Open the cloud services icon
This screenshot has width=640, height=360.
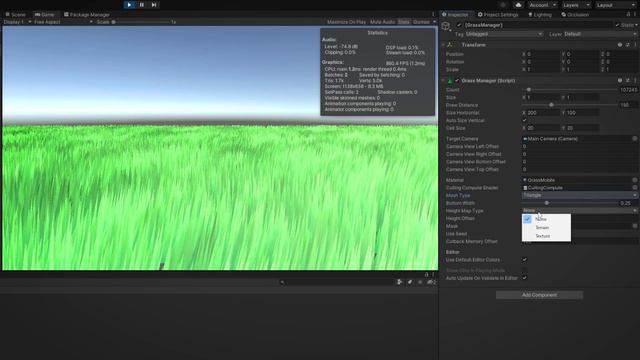pos(518,5)
